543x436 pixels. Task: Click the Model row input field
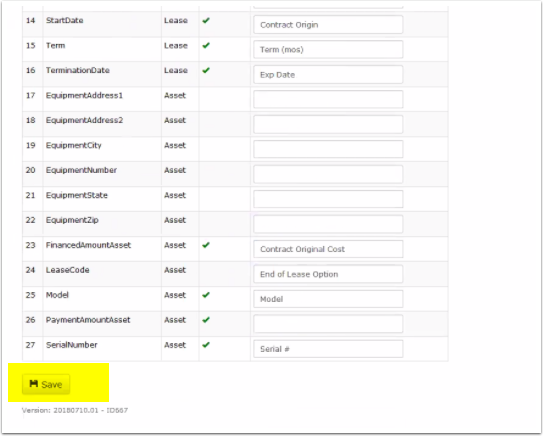[328, 299]
